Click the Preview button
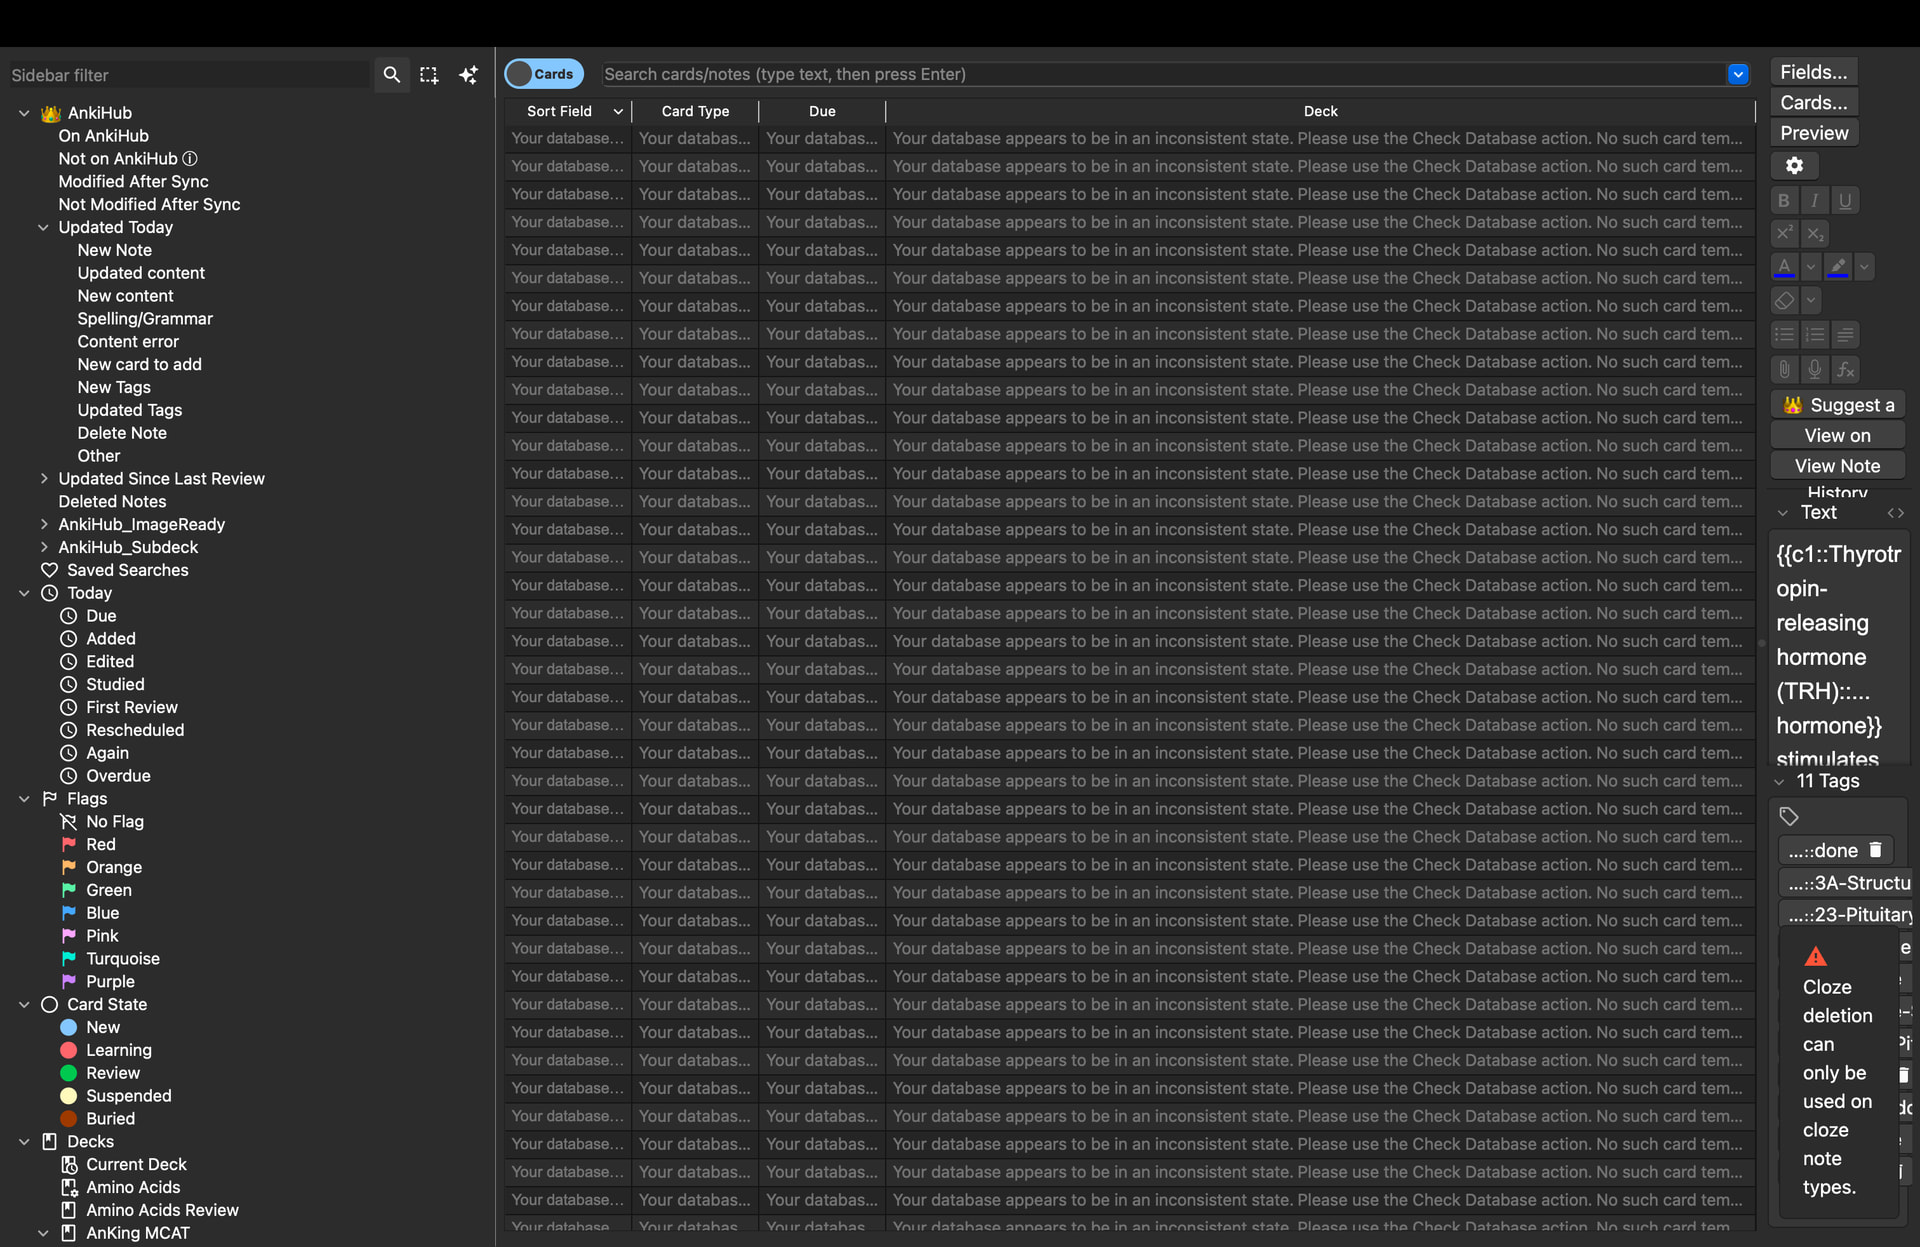This screenshot has height=1247, width=1920. click(1814, 133)
